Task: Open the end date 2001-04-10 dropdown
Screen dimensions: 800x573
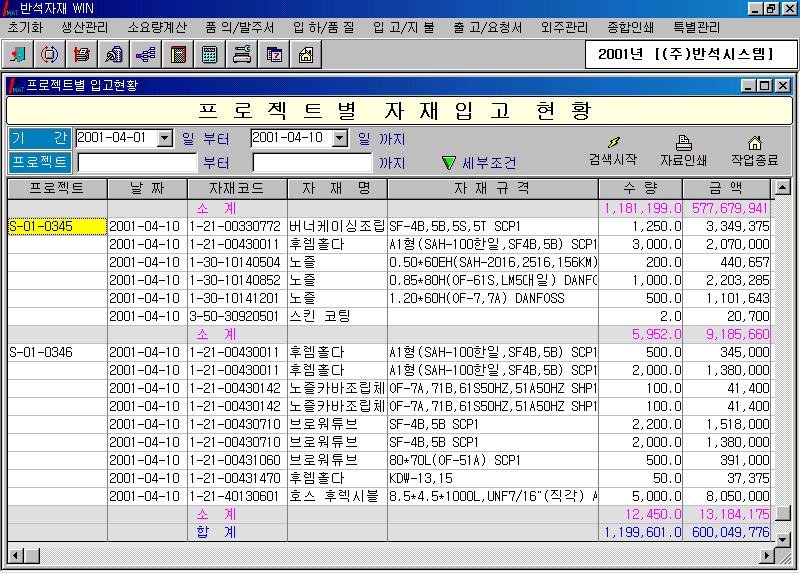Action: tap(340, 138)
